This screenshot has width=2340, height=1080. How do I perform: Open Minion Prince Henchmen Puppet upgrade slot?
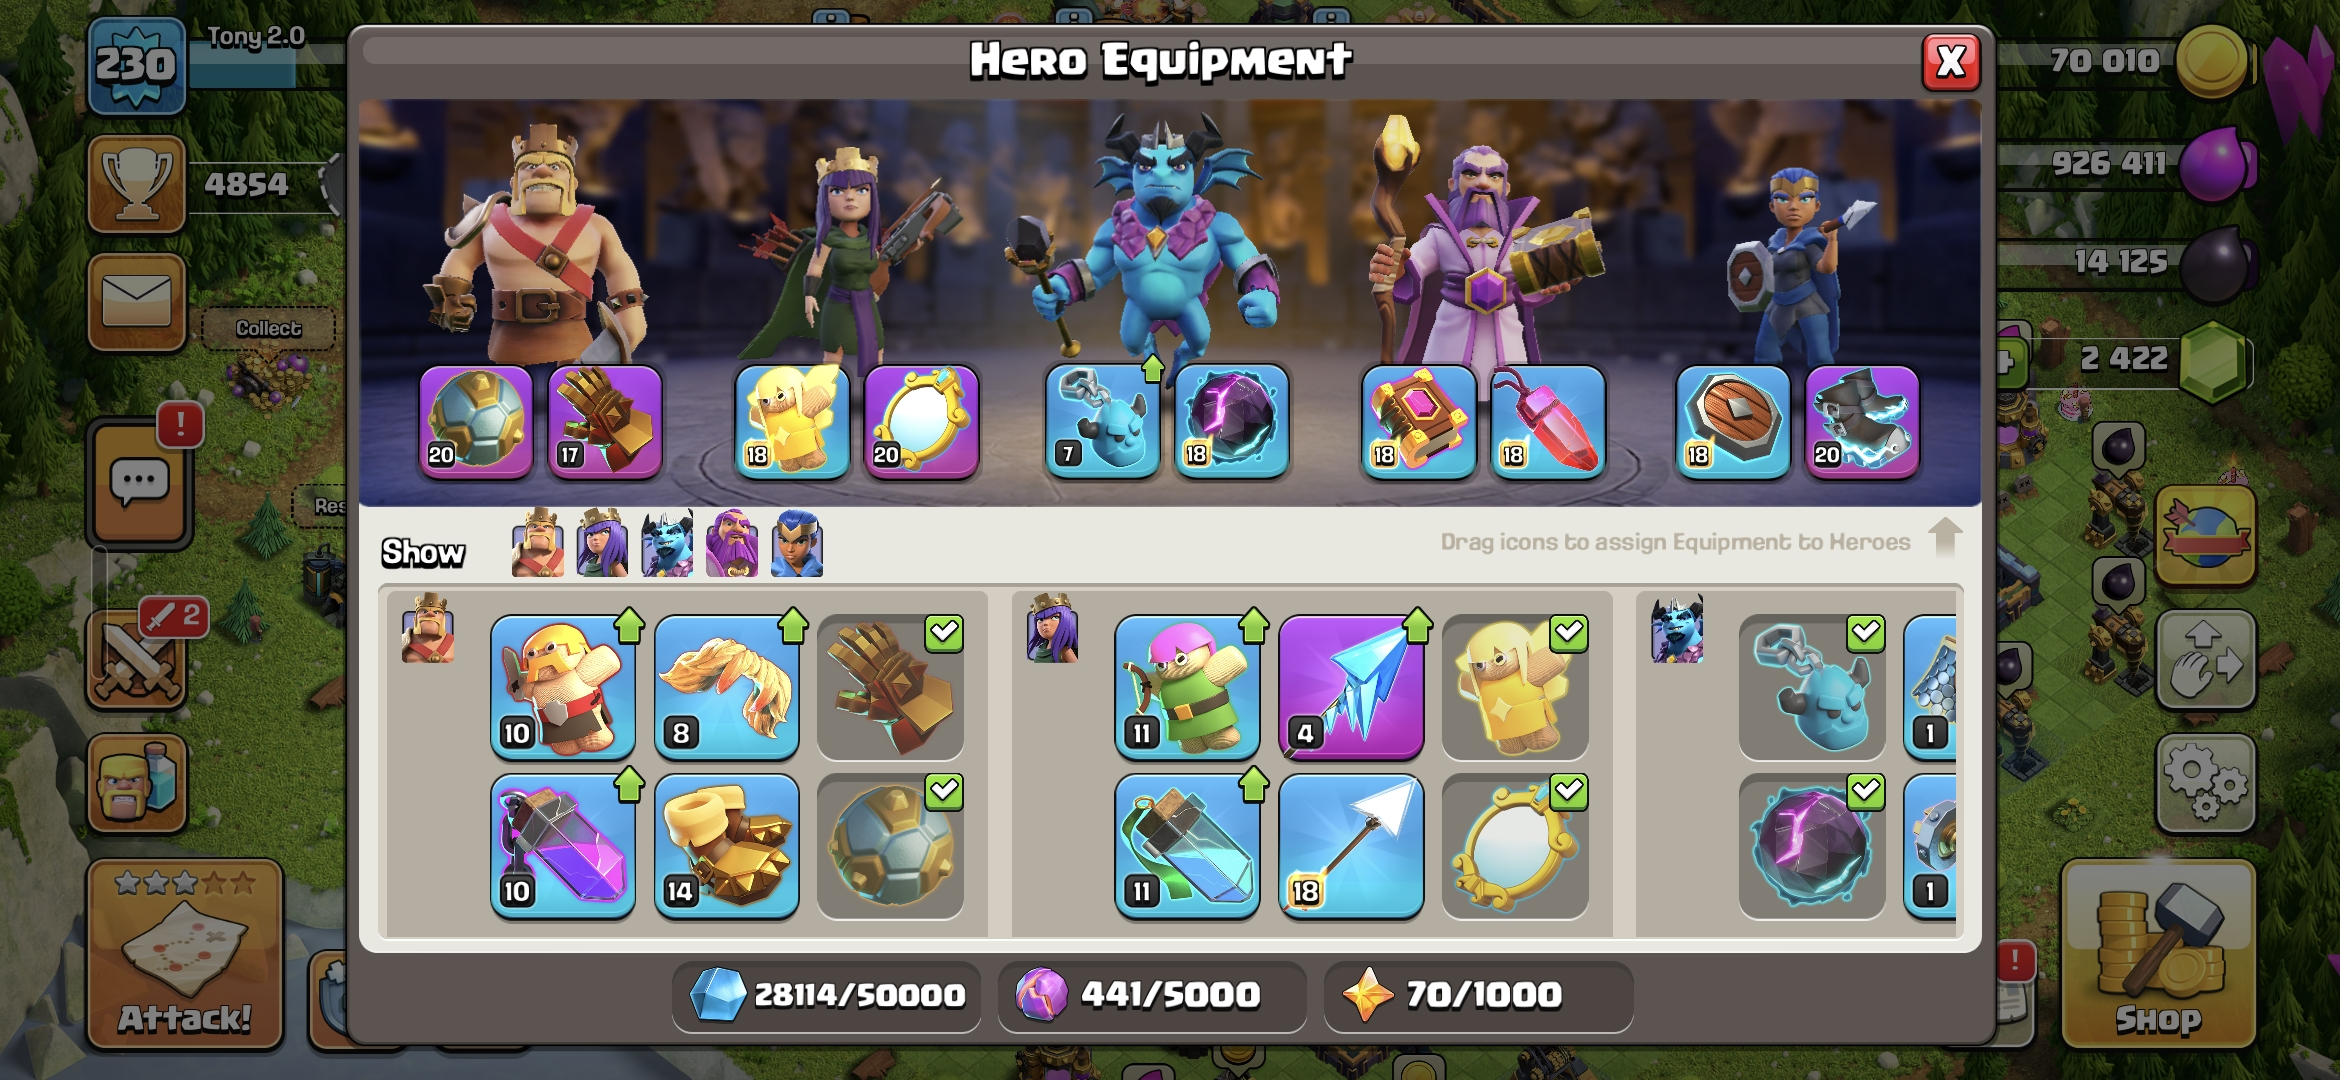tap(1103, 422)
